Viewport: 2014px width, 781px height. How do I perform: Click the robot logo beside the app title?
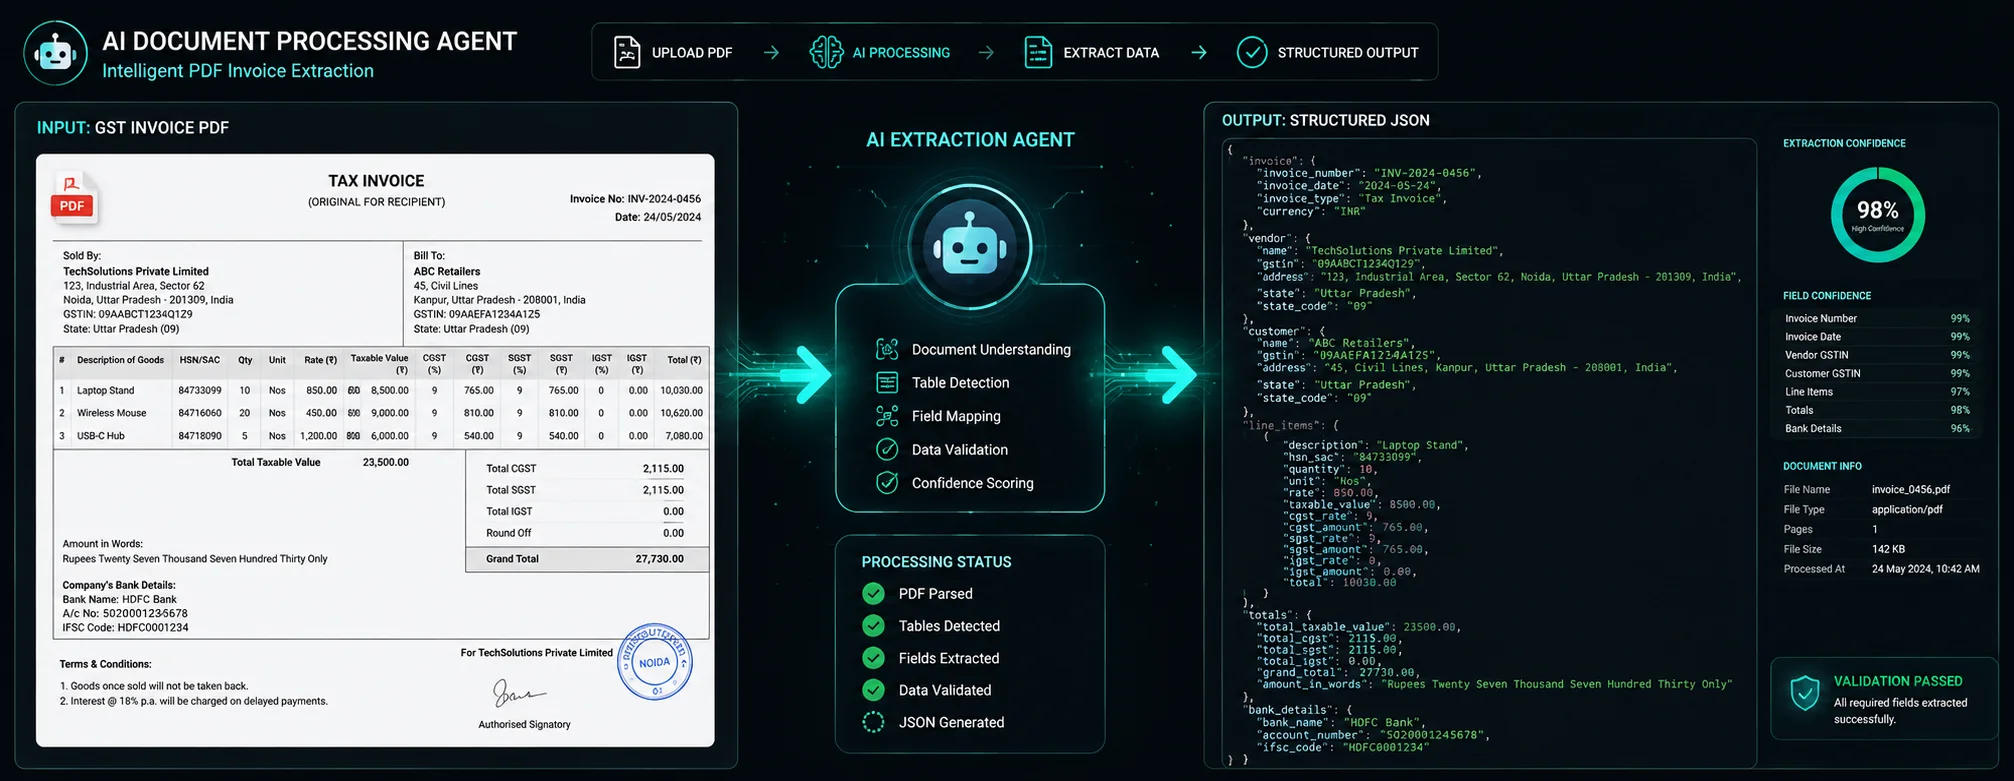[x=55, y=53]
